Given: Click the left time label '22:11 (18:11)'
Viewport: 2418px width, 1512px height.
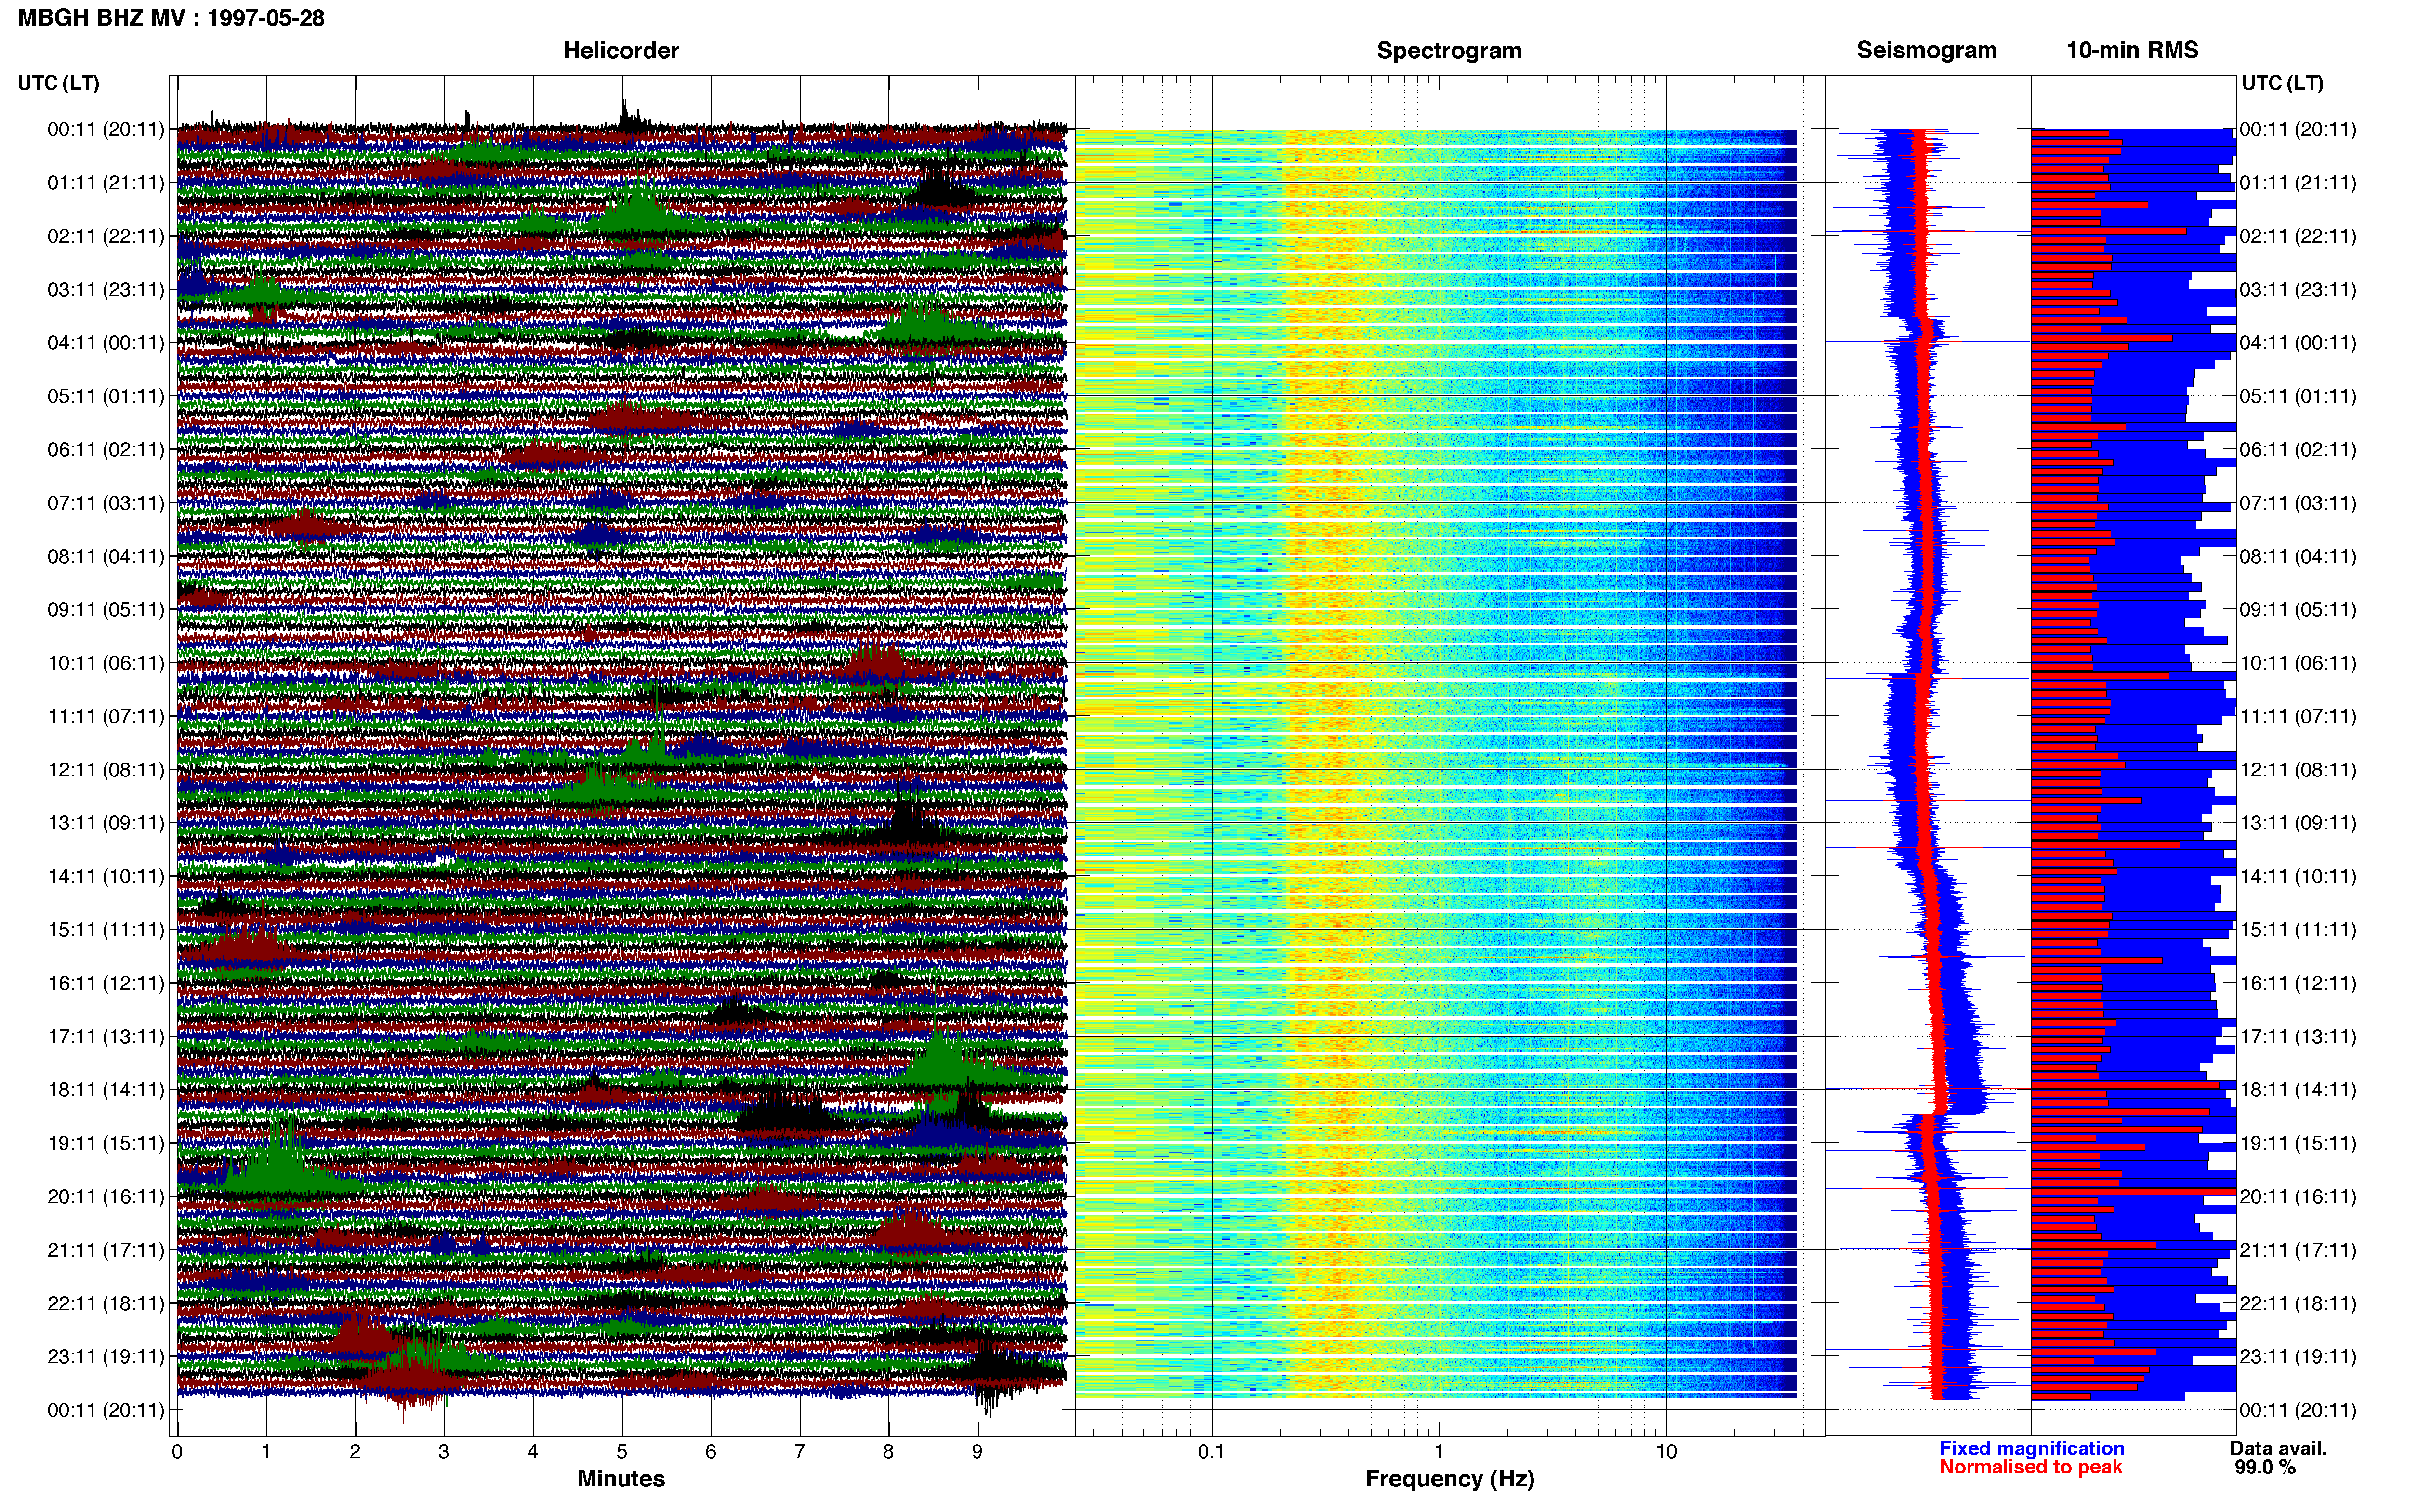Looking at the screenshot, I should pyautogui.click(x=106, y=1303).
